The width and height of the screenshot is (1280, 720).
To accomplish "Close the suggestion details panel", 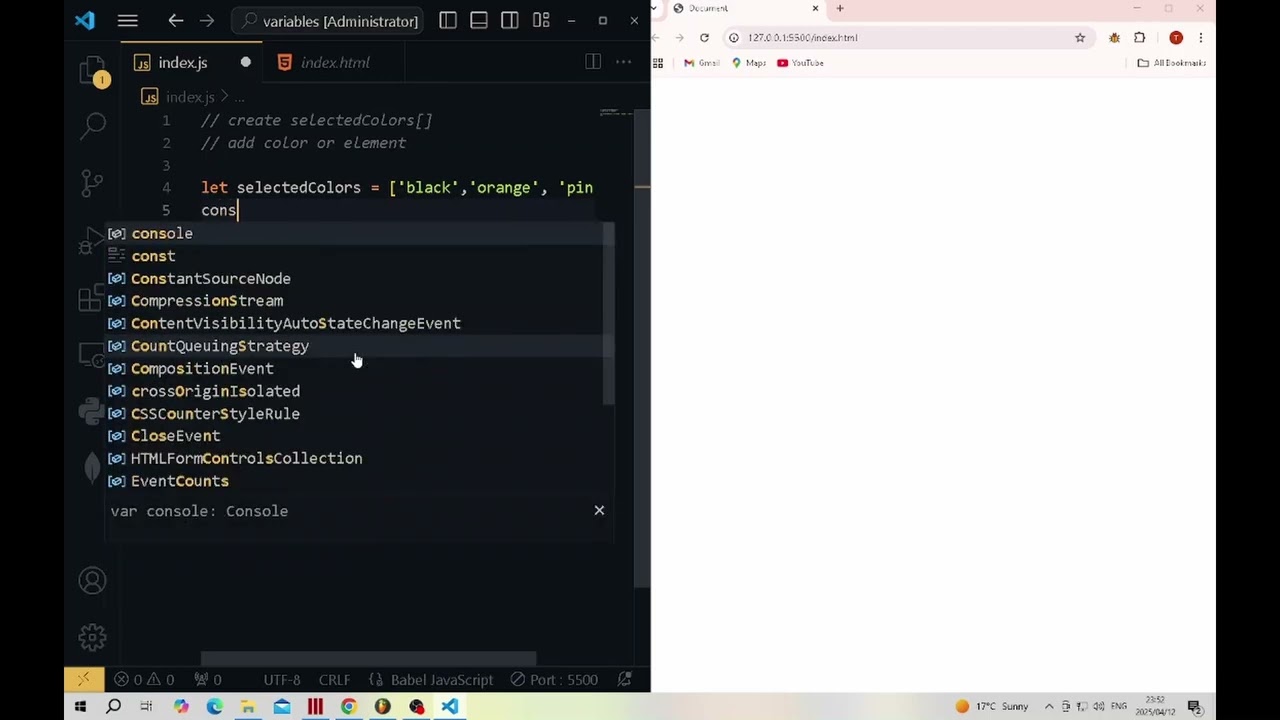I will pyautogui.click(x=599, y=511).
